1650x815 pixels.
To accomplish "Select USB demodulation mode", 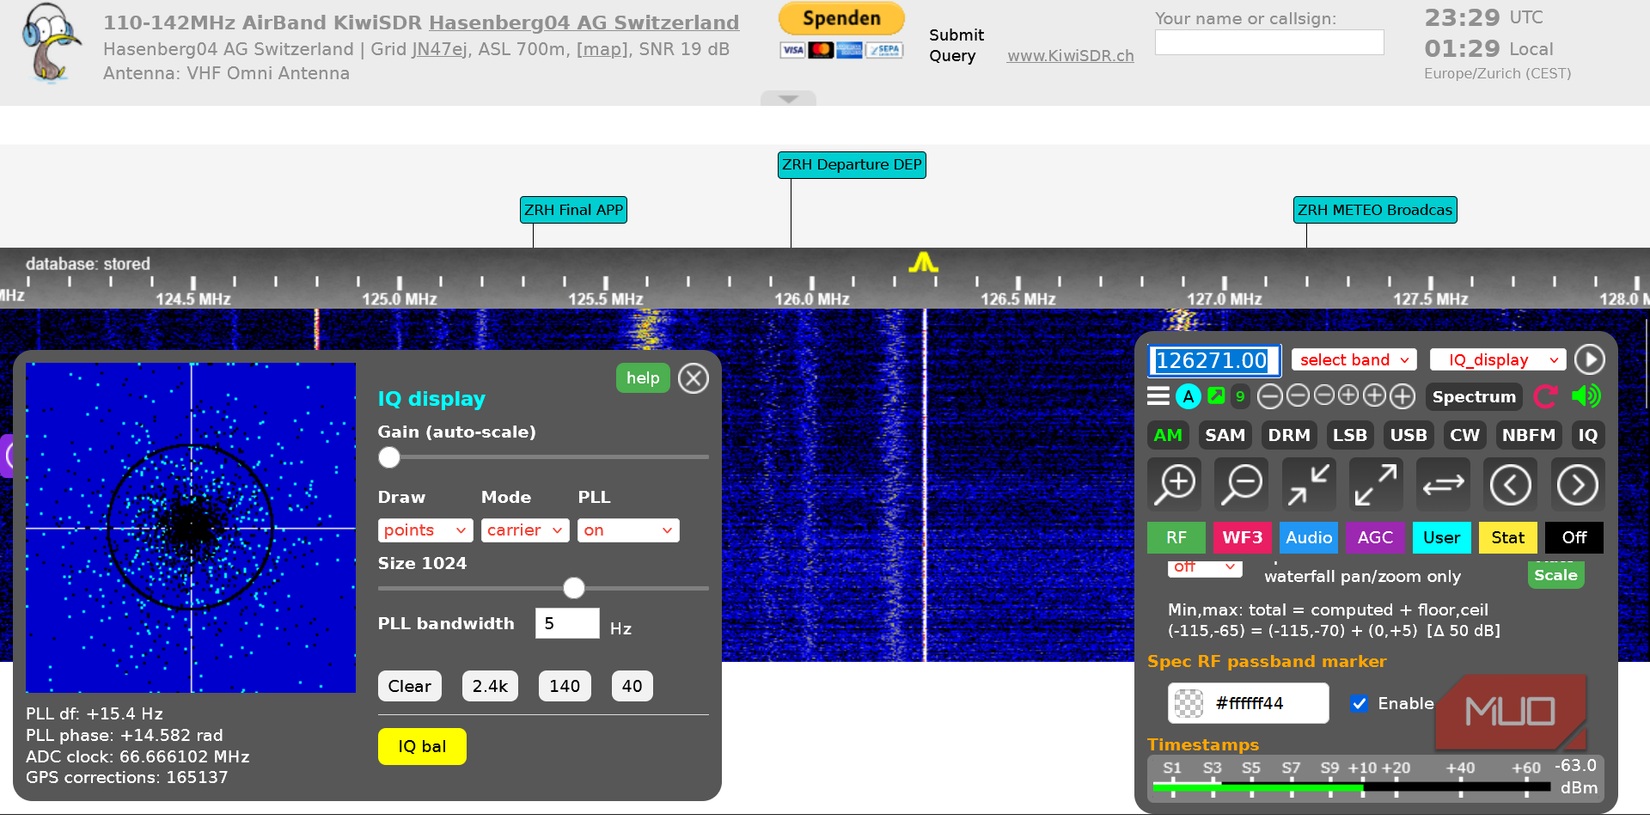I will [x=1408, y=435].
